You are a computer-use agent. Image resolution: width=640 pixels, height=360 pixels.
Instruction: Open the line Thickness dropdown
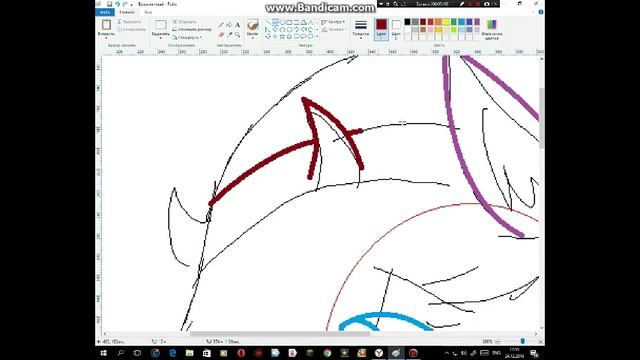[361, 29]
